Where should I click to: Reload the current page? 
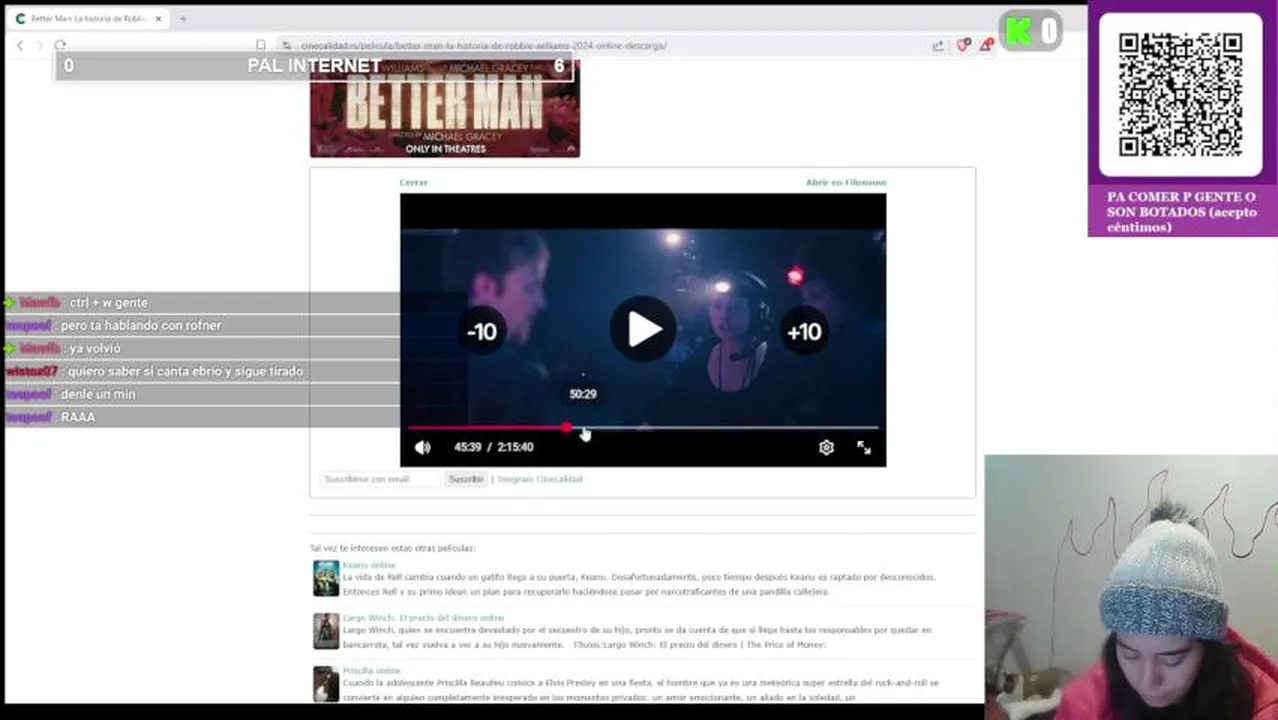click(x=60, y=45)
